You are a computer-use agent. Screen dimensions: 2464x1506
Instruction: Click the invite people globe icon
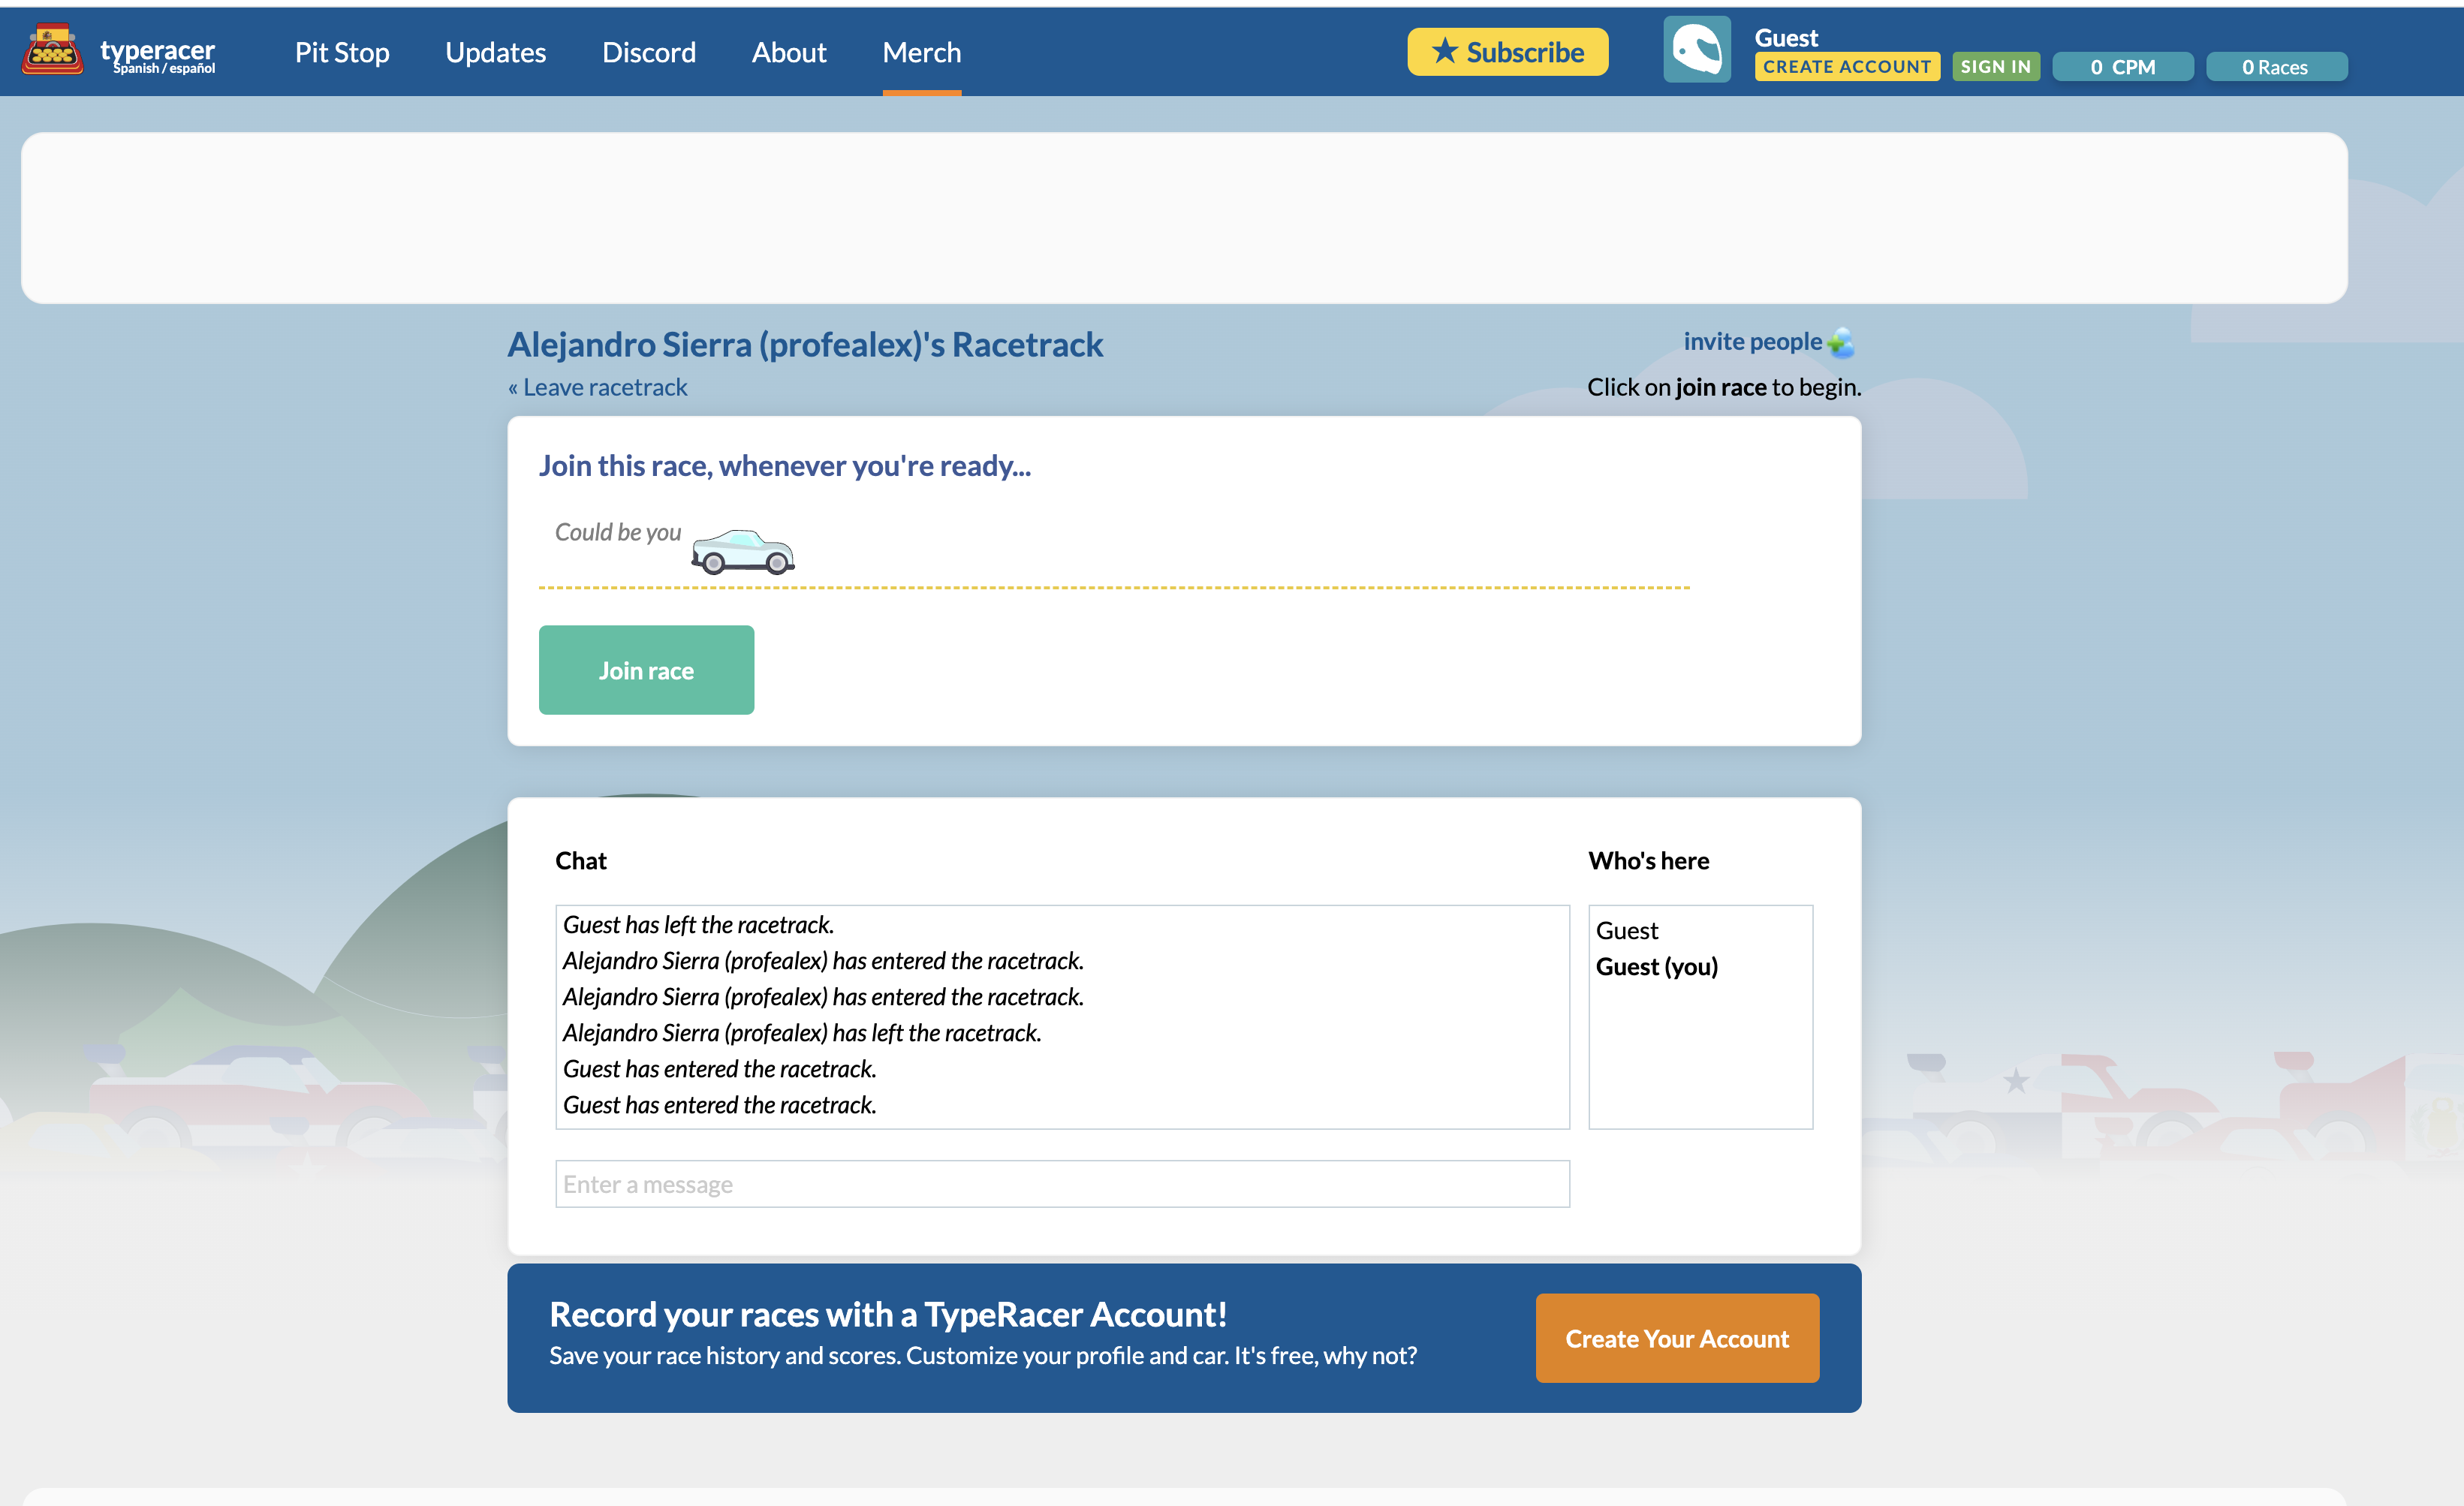pyautogui.click(x=1841, y=343)
